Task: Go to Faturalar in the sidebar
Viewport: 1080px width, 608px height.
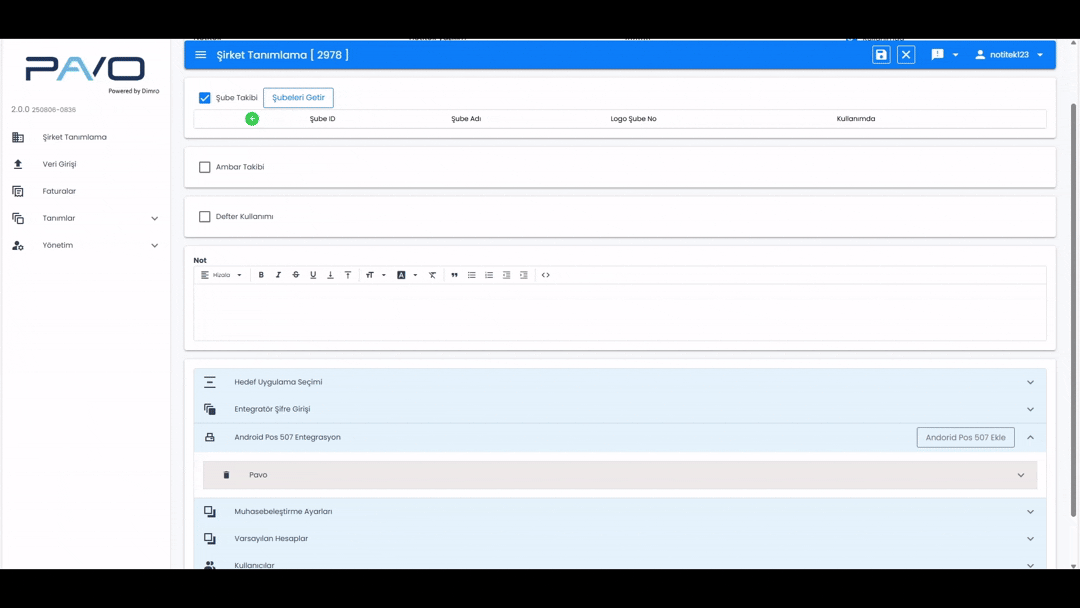Action: pos(59,191)
